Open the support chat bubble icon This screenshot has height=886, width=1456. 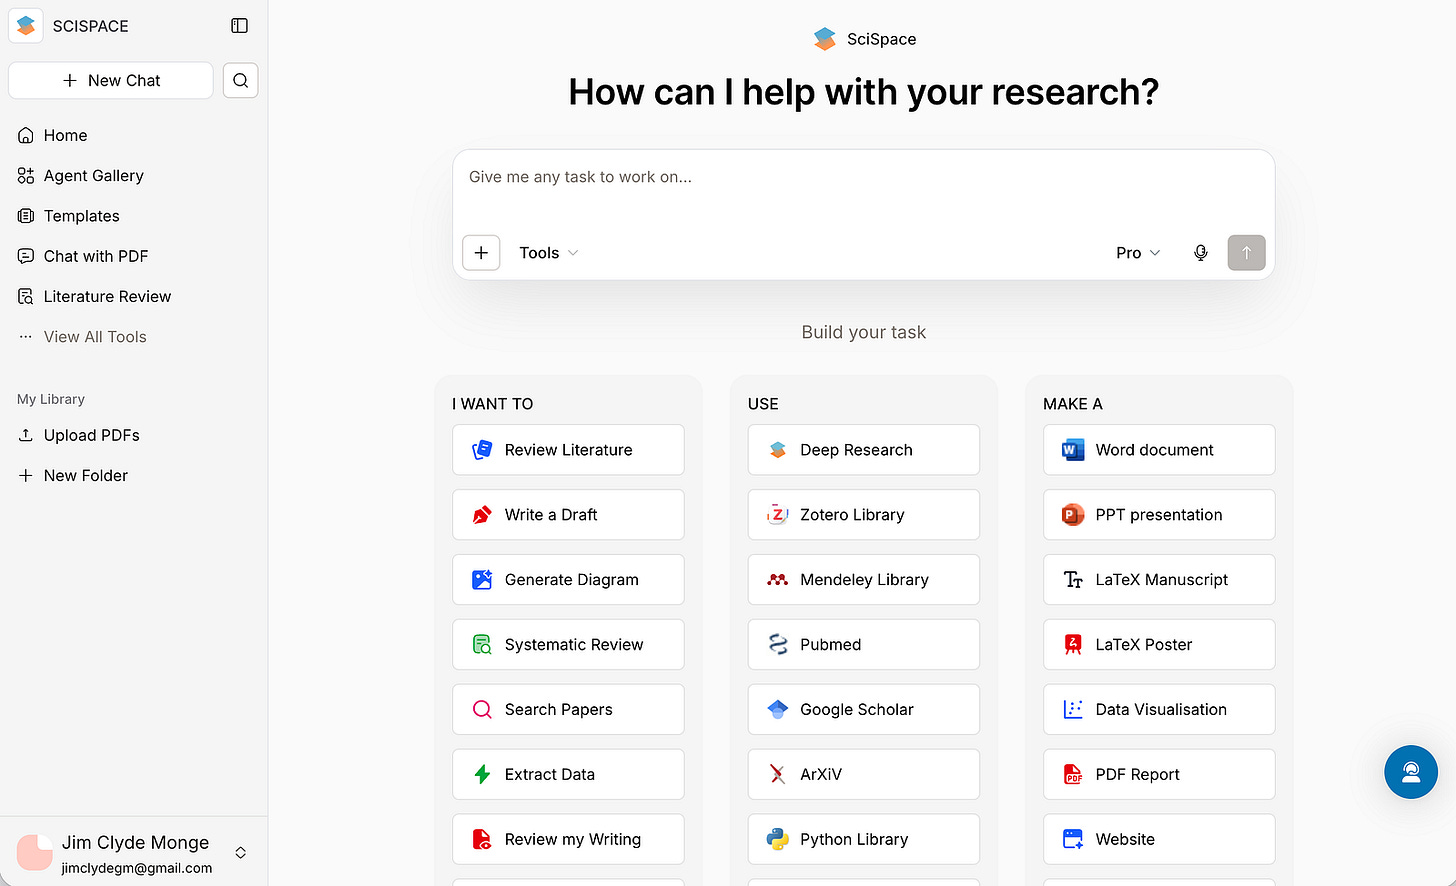coord(1411,771)
